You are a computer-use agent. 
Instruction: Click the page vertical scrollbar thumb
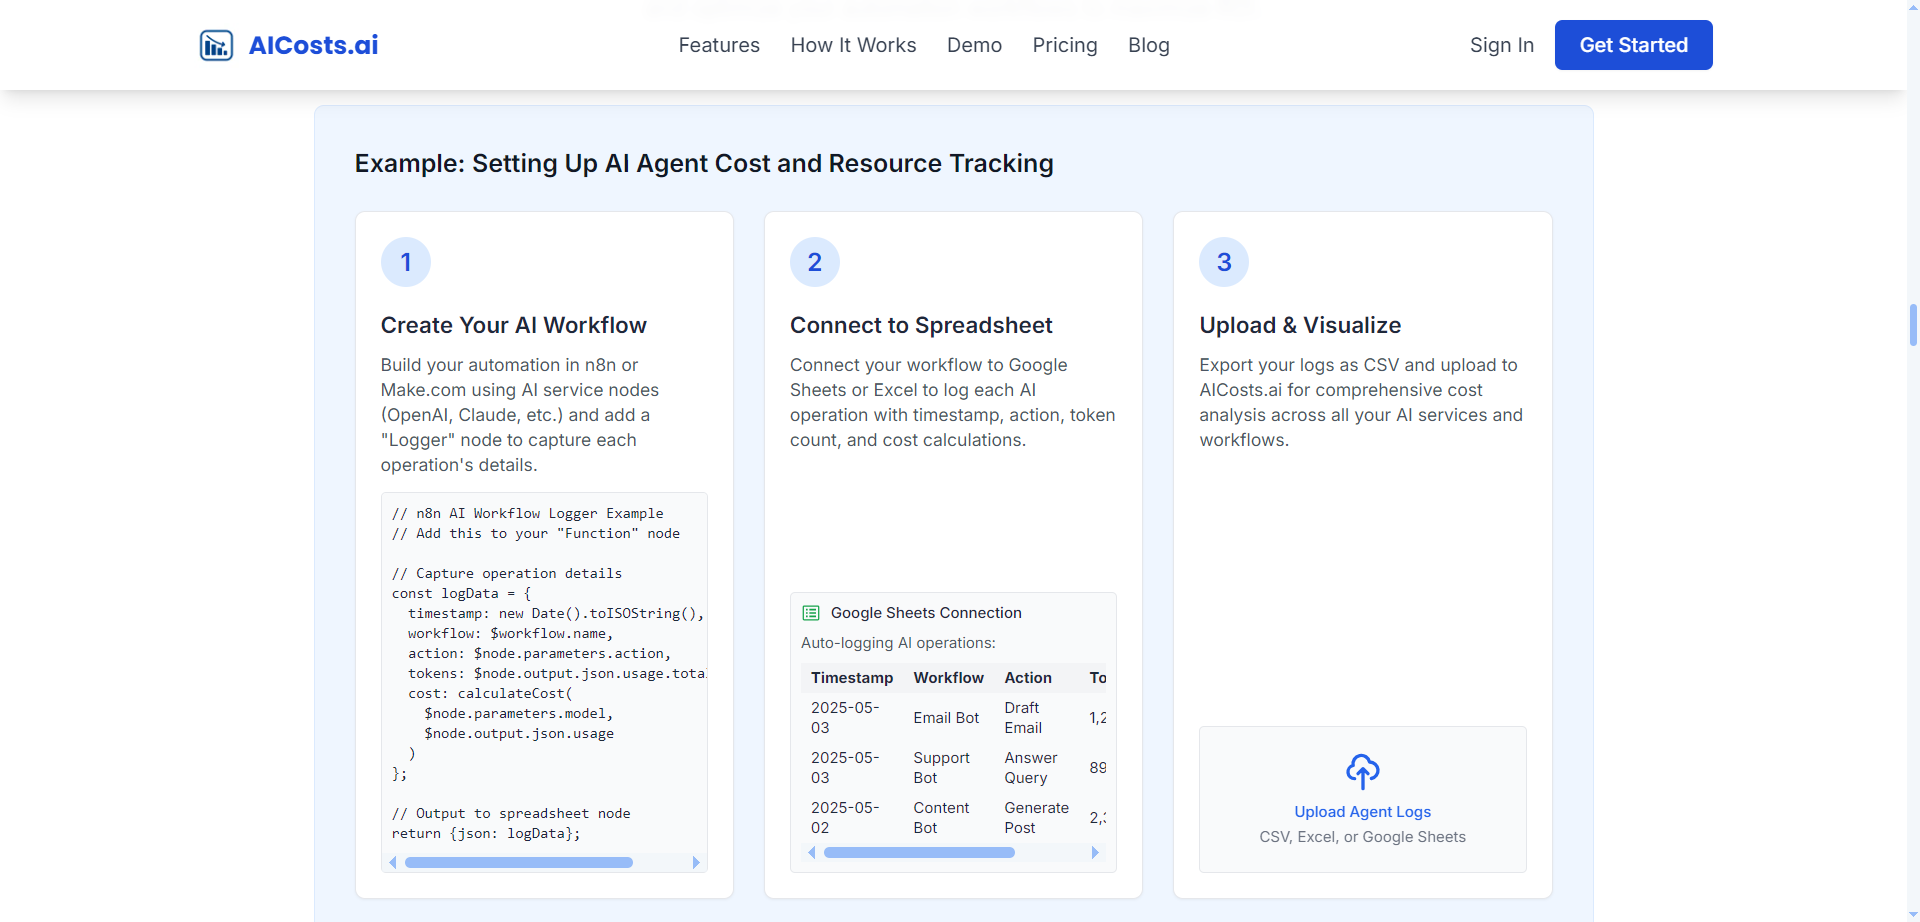(1913, 325)
